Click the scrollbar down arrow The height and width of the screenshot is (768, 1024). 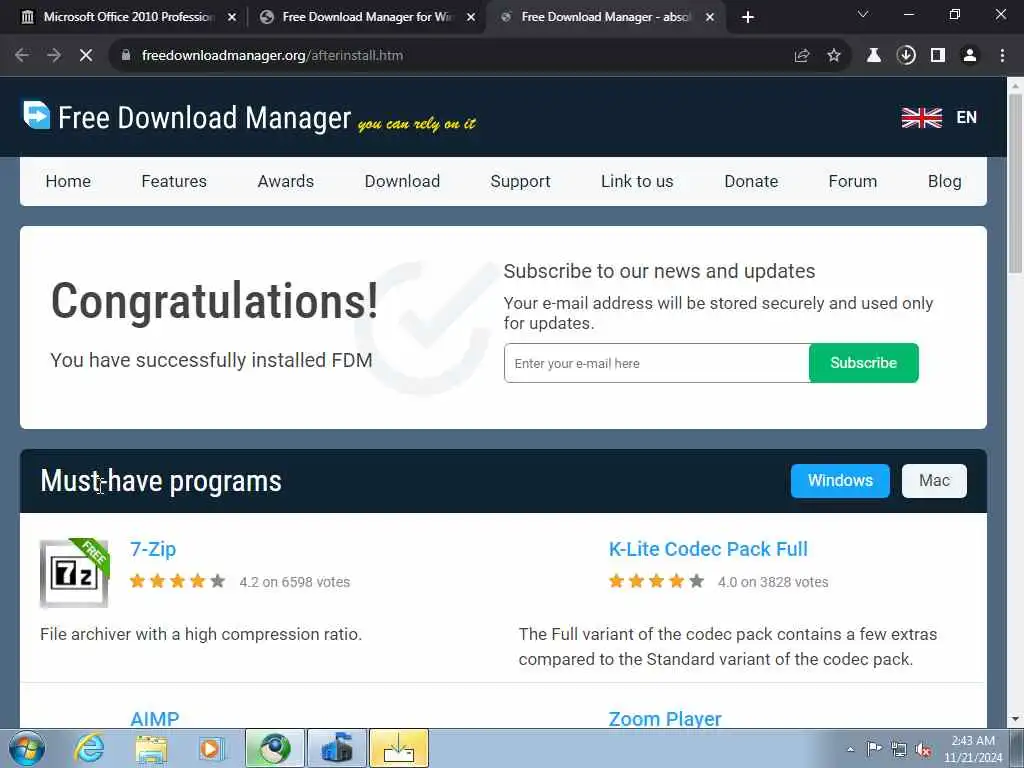(x=1015, y=720)
